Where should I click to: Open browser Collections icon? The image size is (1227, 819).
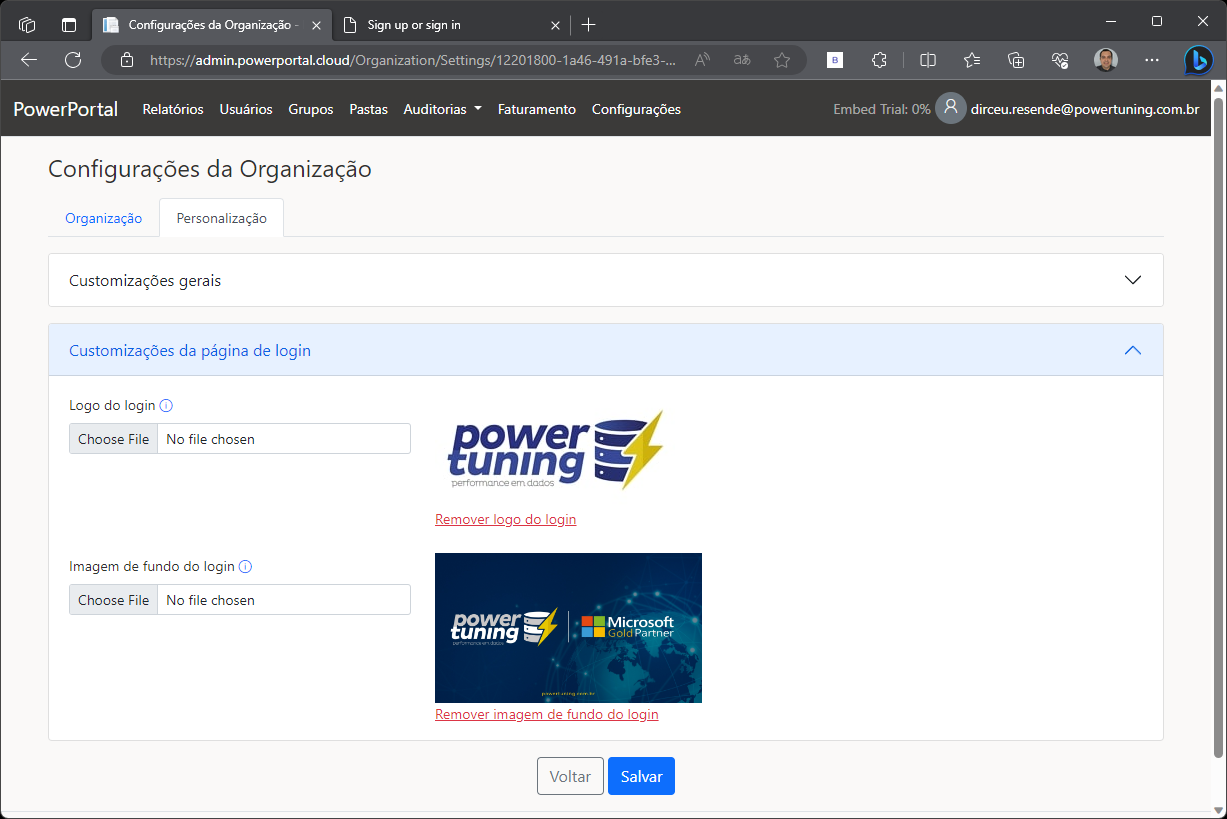[1016, 60]
